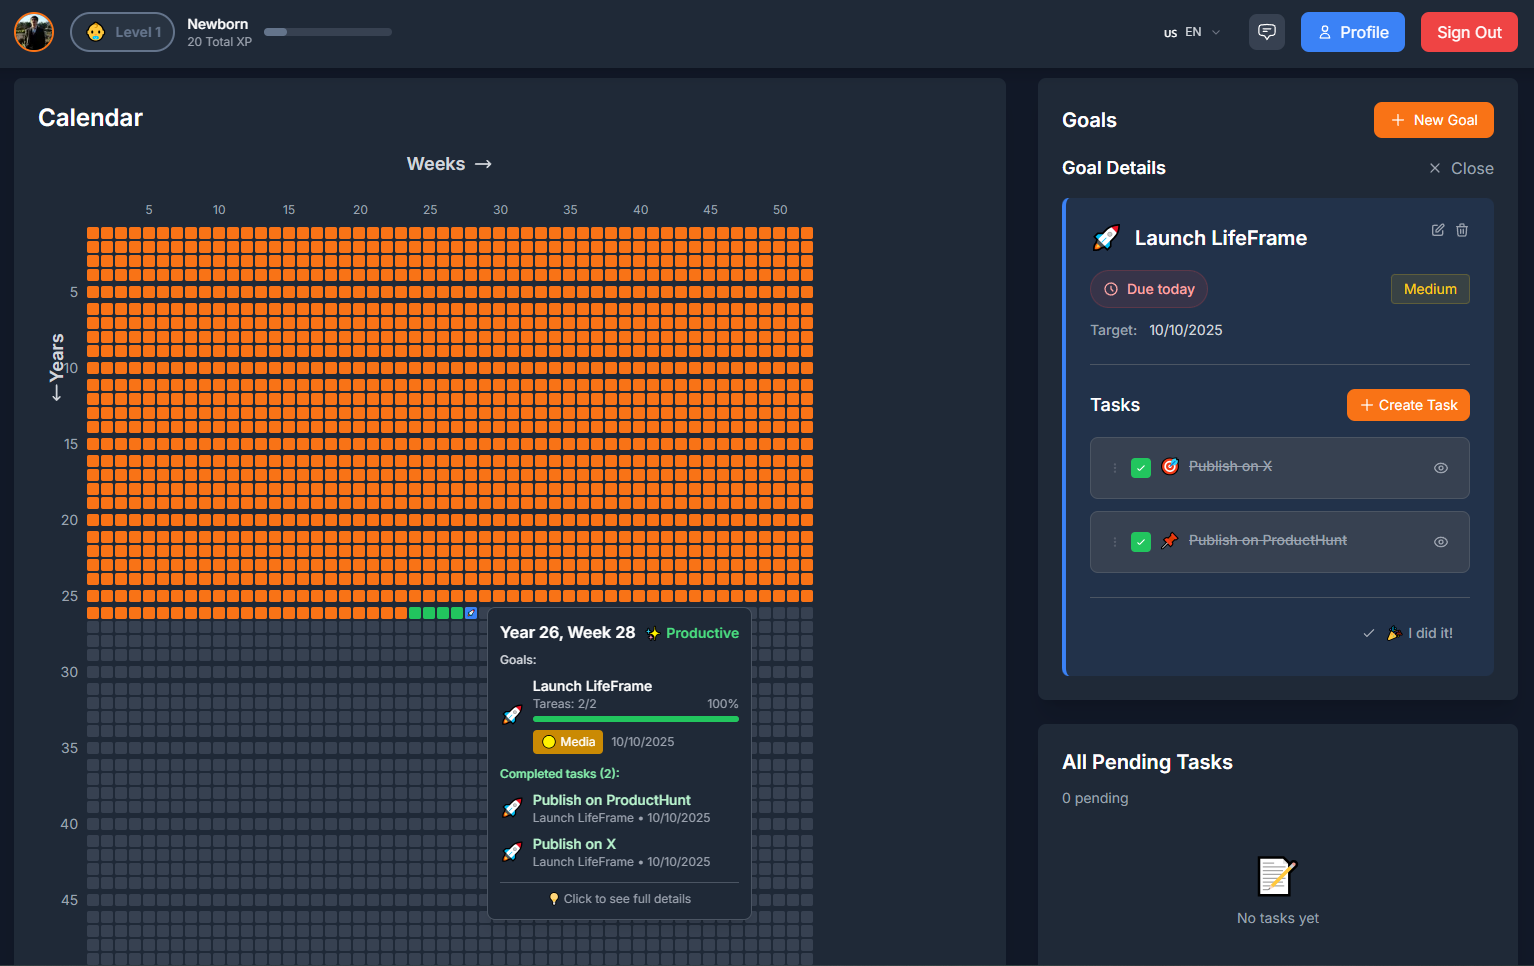1534x966 pixels.
Task: Uncheck the Publish on X task
Action: pos(1141,468)
